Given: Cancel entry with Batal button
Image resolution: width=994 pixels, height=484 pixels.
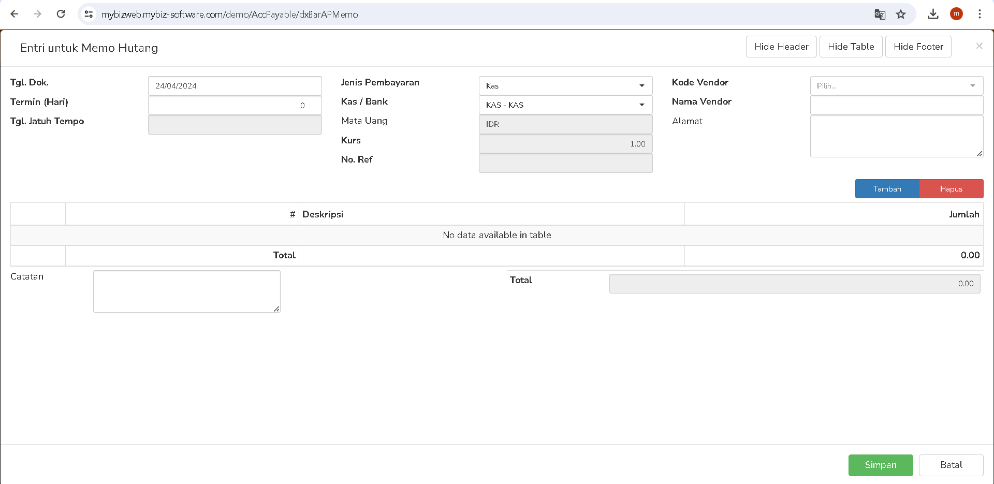Looking at the screenshot, I should (951, 465).
